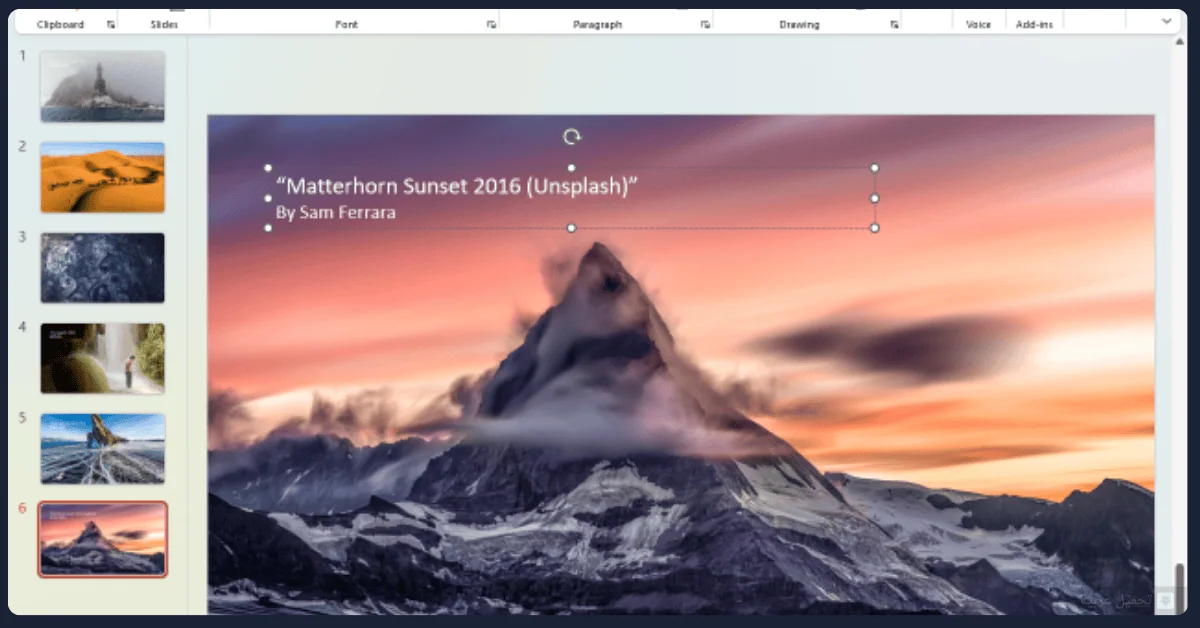Click the Paragraph group label

597,24
